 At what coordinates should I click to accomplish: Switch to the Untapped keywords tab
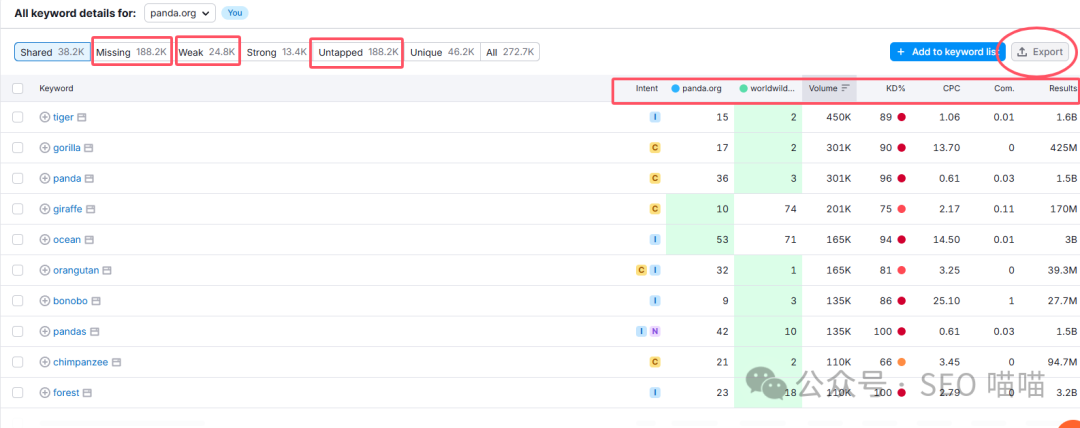[357, 52]
